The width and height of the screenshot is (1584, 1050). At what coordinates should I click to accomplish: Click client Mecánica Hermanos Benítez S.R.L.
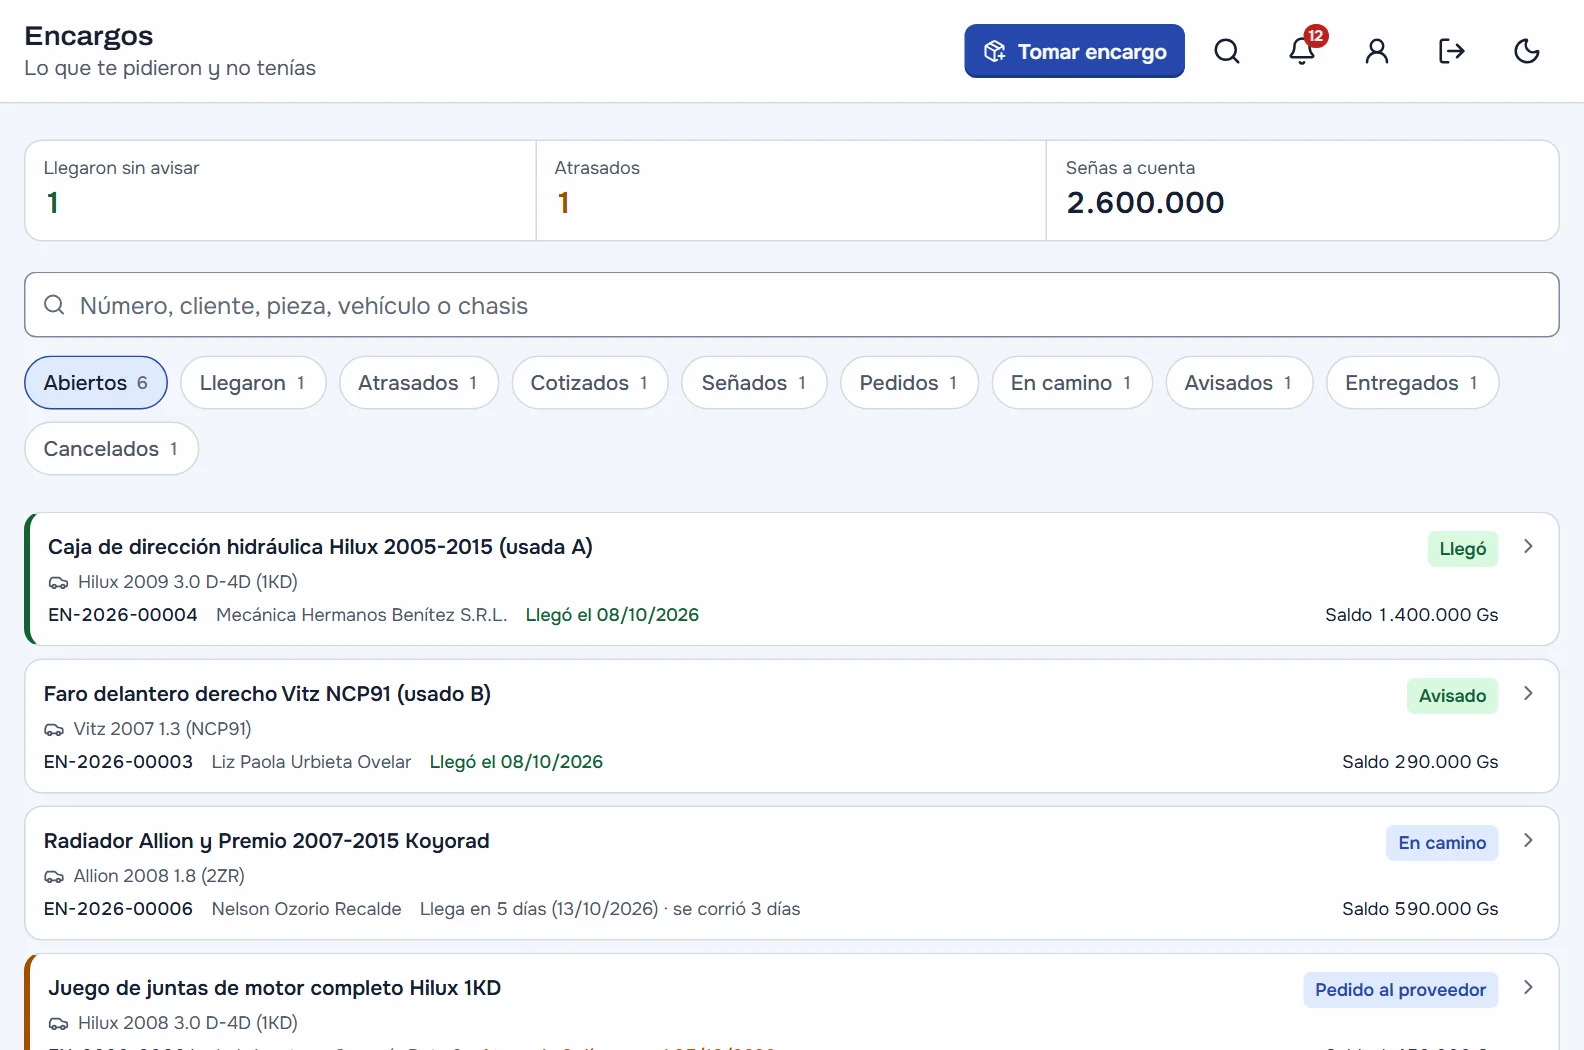pyautogui.click(x=362, y=615)
